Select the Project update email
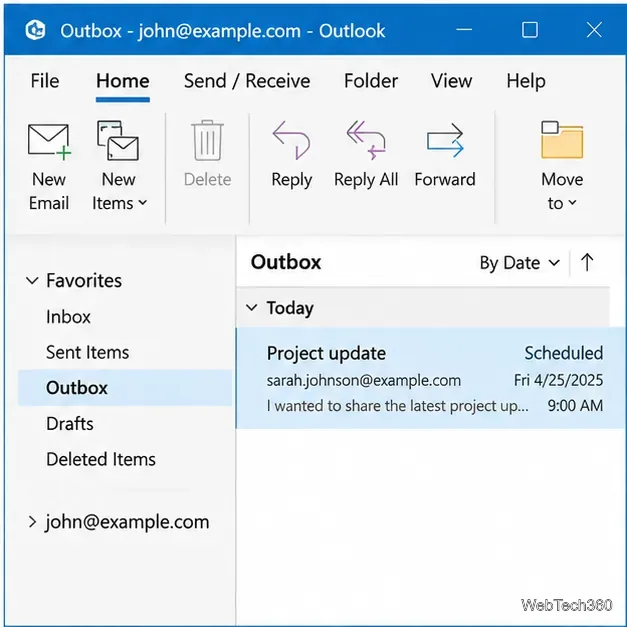The width and height of the screenshot is (627, 627). coord(431,378)
